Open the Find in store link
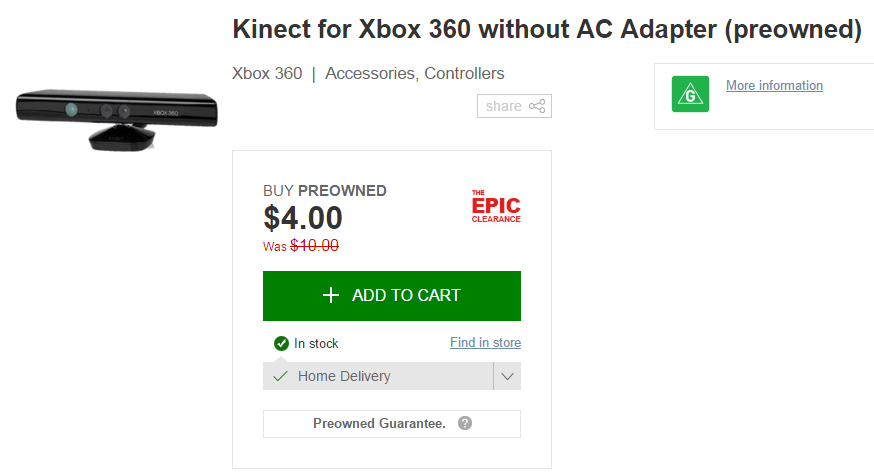874x472 pixels. [485, 343]
